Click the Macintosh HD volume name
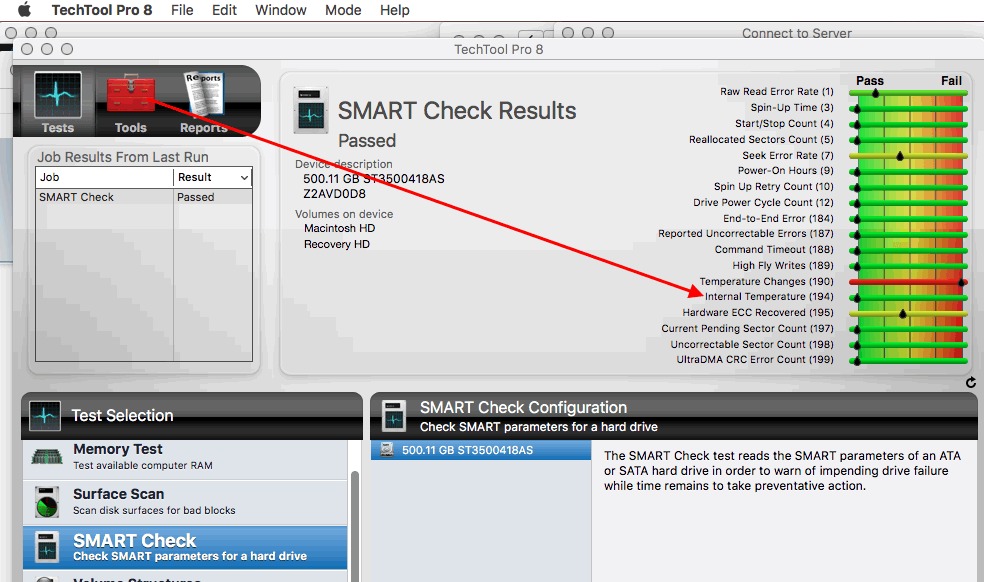The image size is (984, 582). tap(340, 229)
